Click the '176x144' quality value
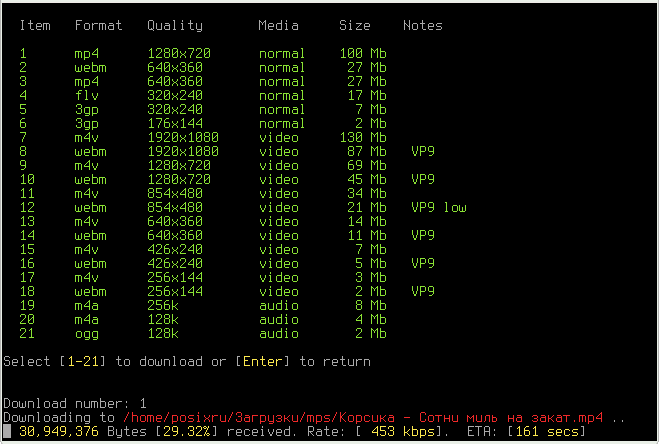This screenshot has width=659, height=444. (175, 123)
